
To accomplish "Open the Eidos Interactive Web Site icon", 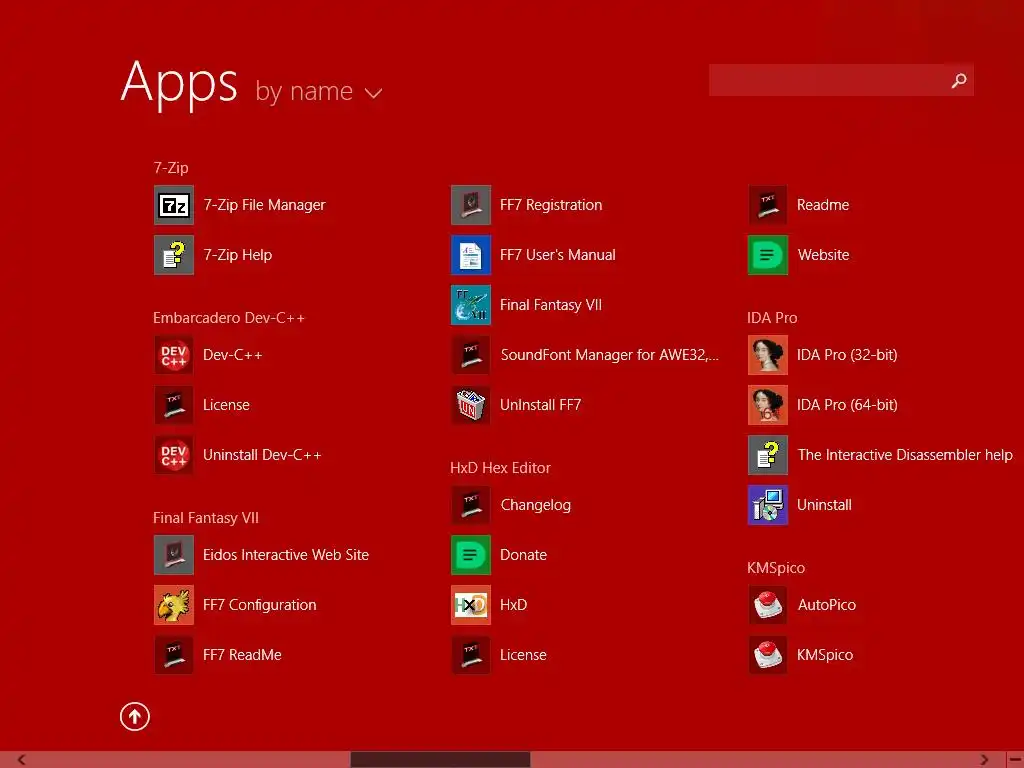I will click(x=174, y=555).
